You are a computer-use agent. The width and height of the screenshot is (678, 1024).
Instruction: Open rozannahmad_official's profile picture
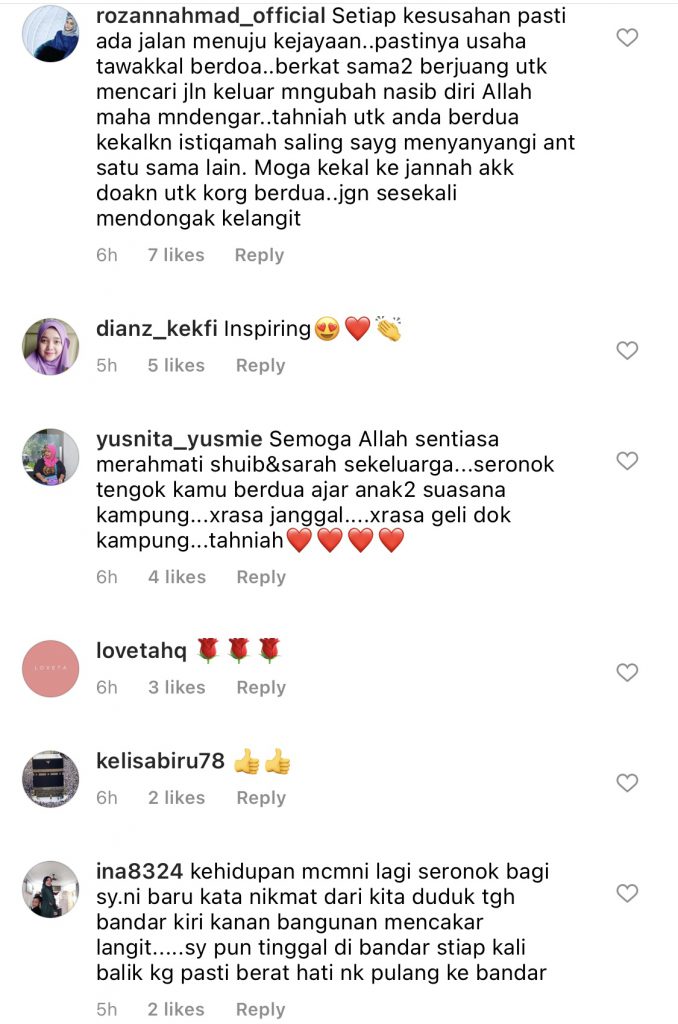click(x=51, y=34)
